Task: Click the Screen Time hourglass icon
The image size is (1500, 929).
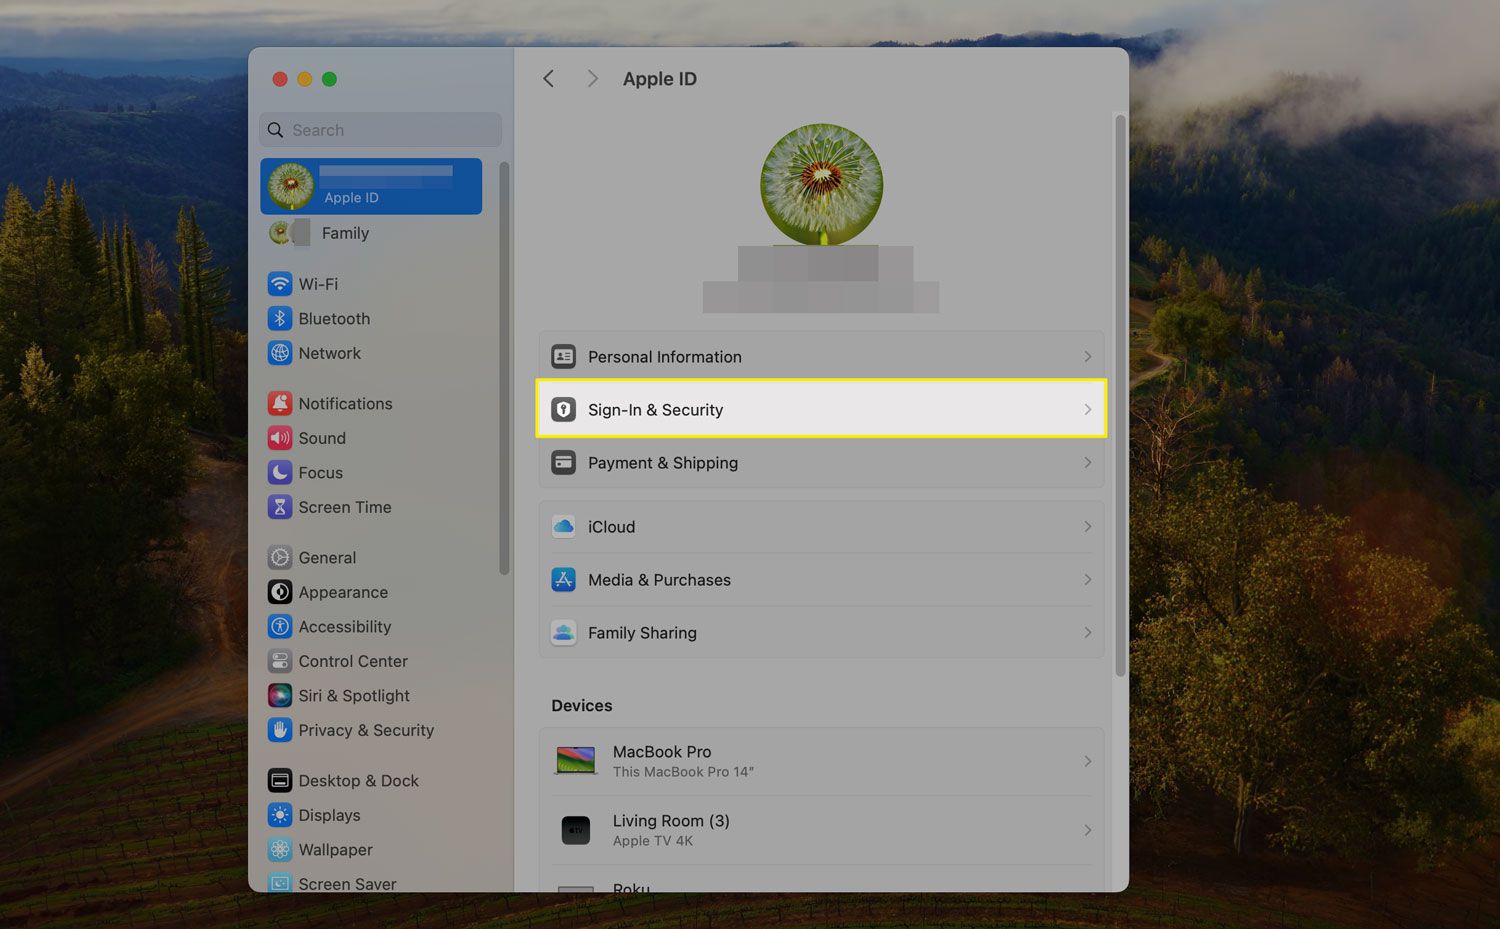Action: click(x=280, y=507)
